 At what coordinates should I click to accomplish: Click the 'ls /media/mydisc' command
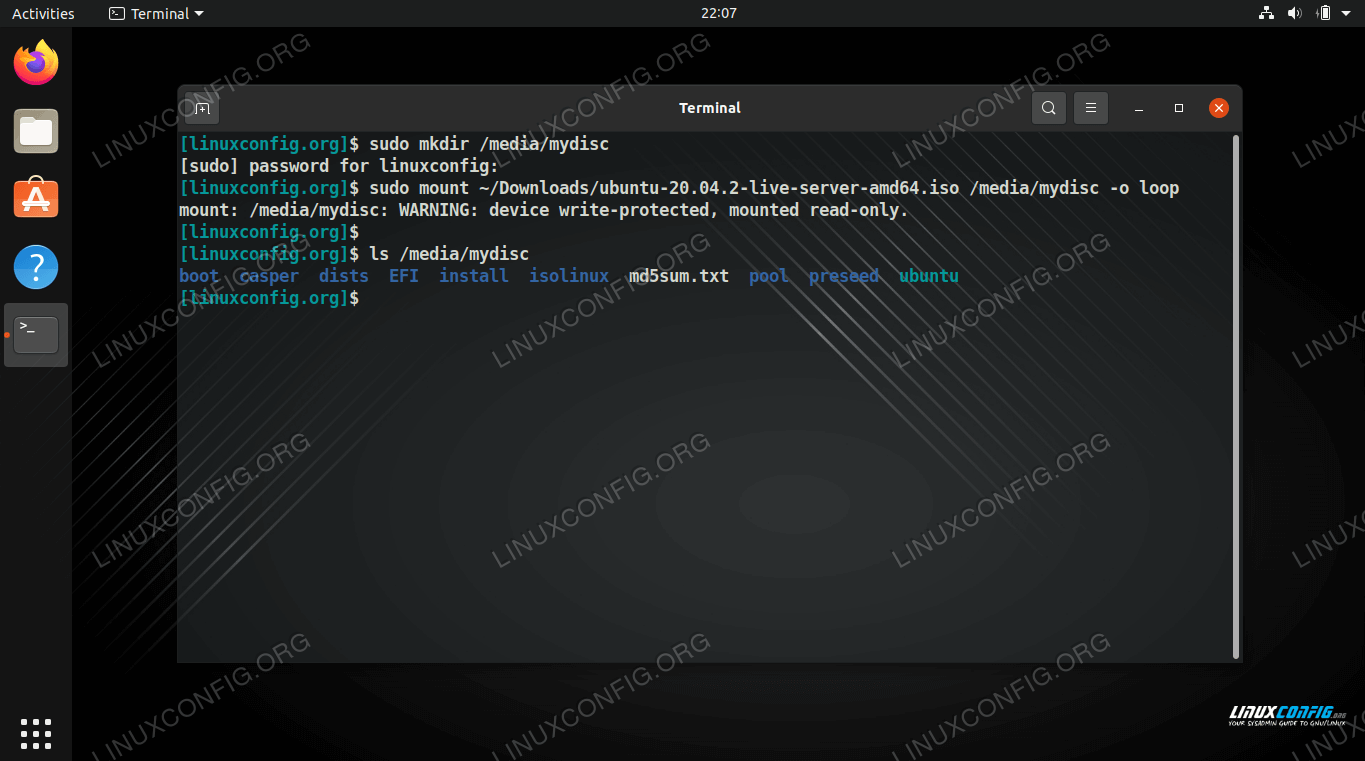449,254
